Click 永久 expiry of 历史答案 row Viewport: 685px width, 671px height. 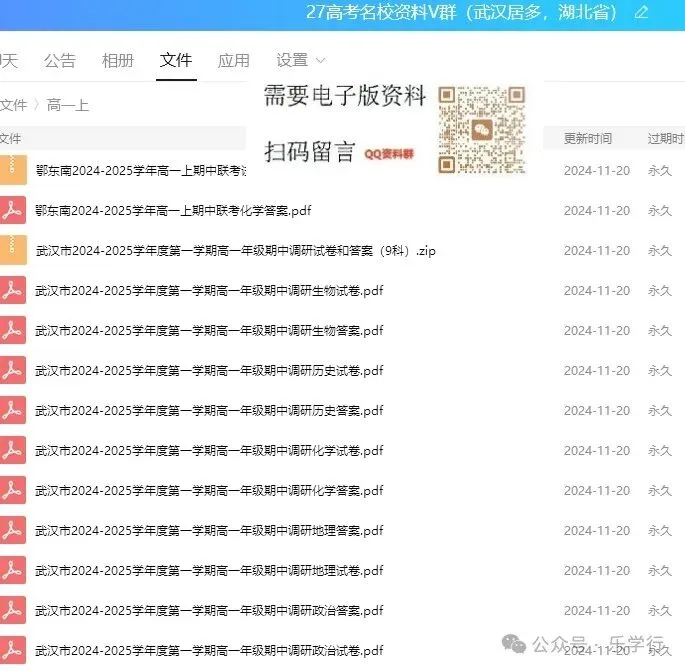coord(660,411)
